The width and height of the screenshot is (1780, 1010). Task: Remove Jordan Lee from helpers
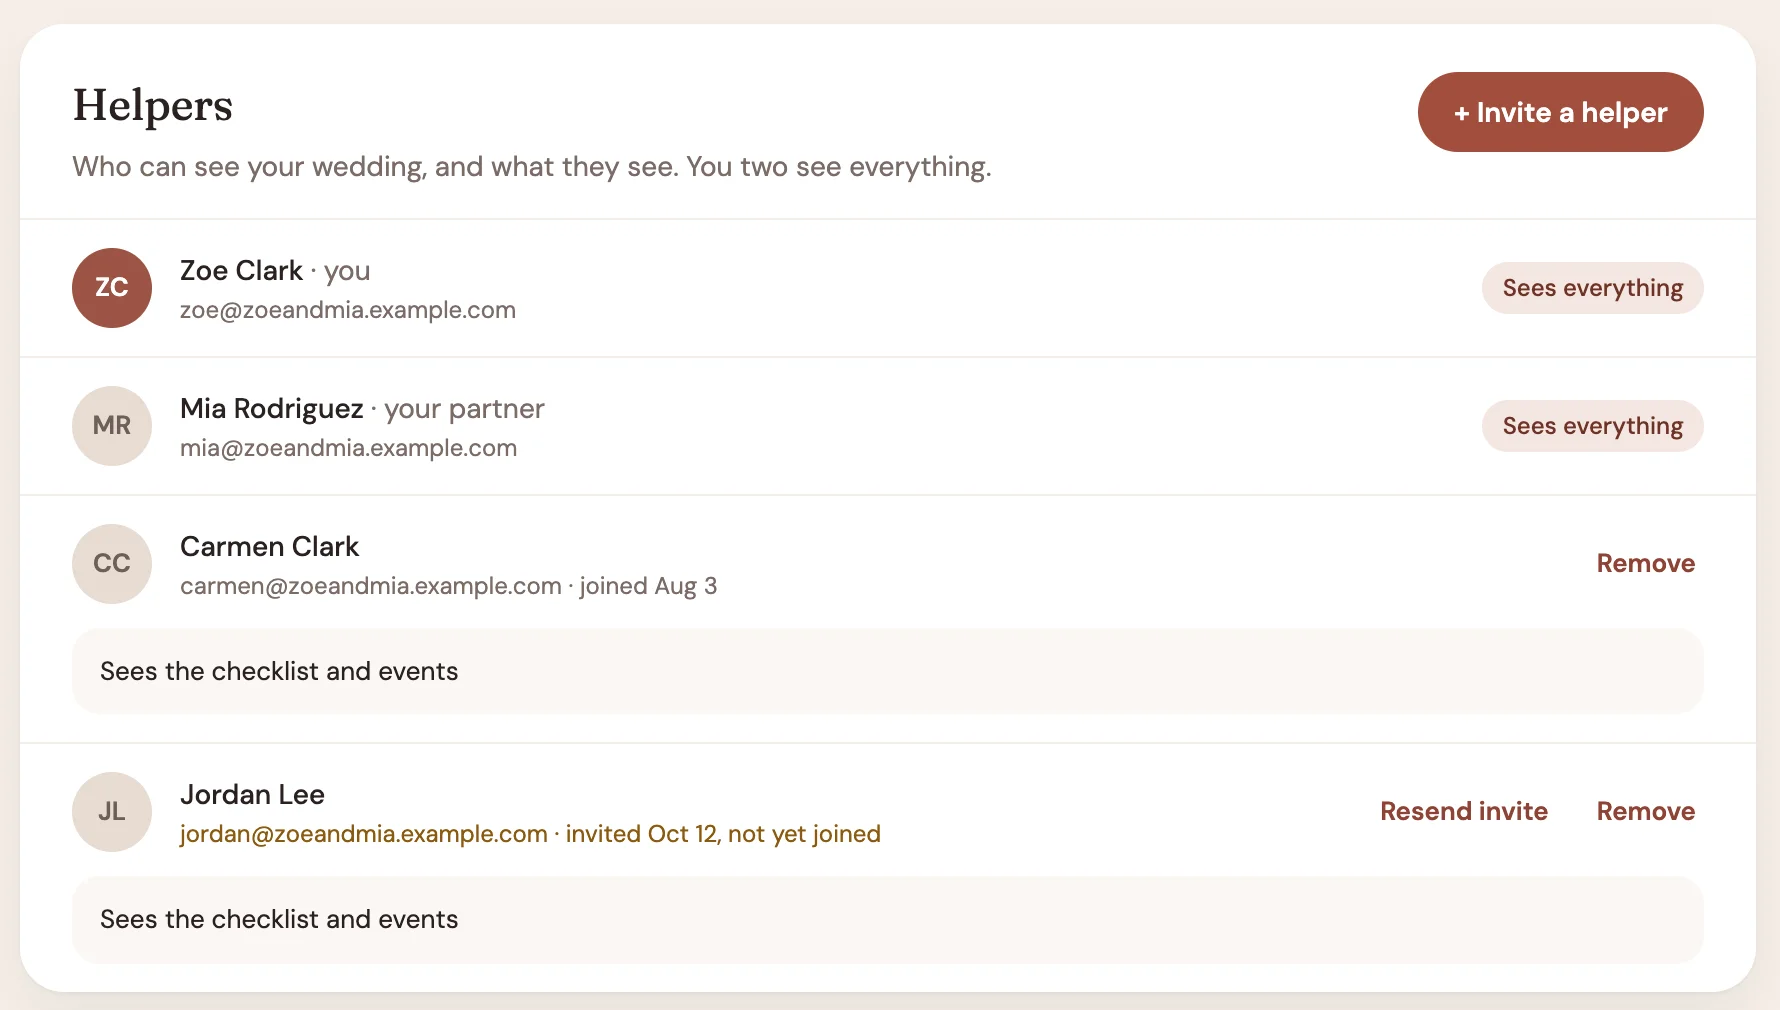[x=1645, y=811]
